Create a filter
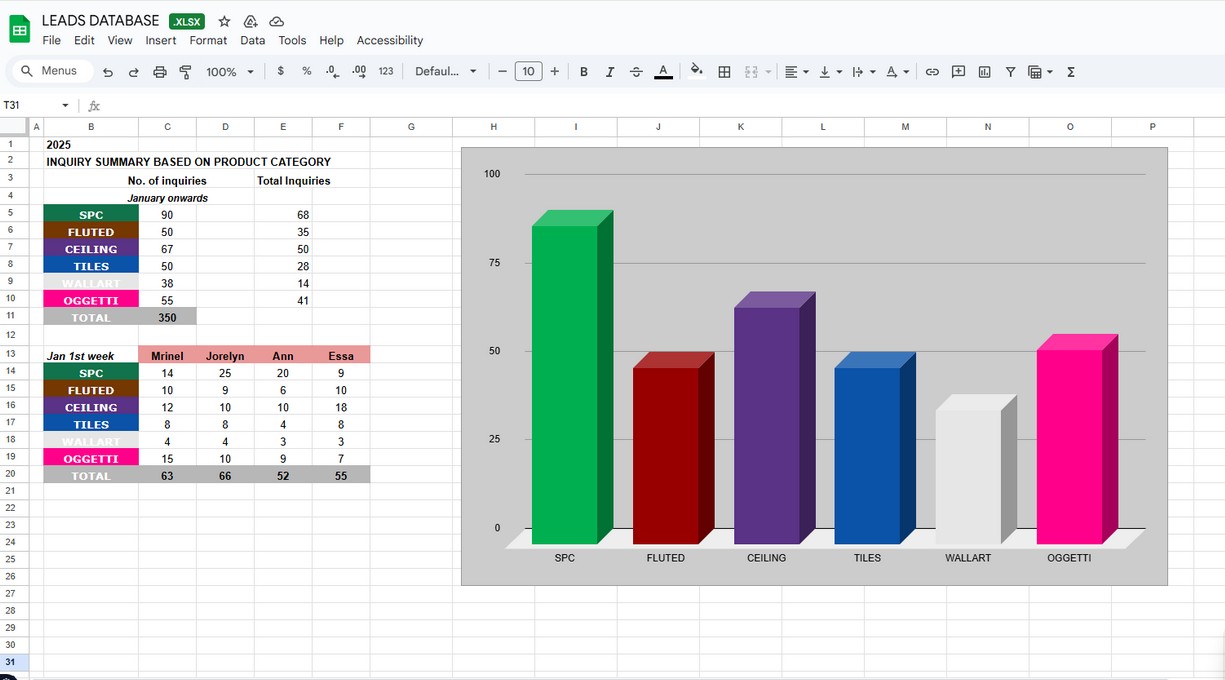1225x680 pixels. (1011, 72)
